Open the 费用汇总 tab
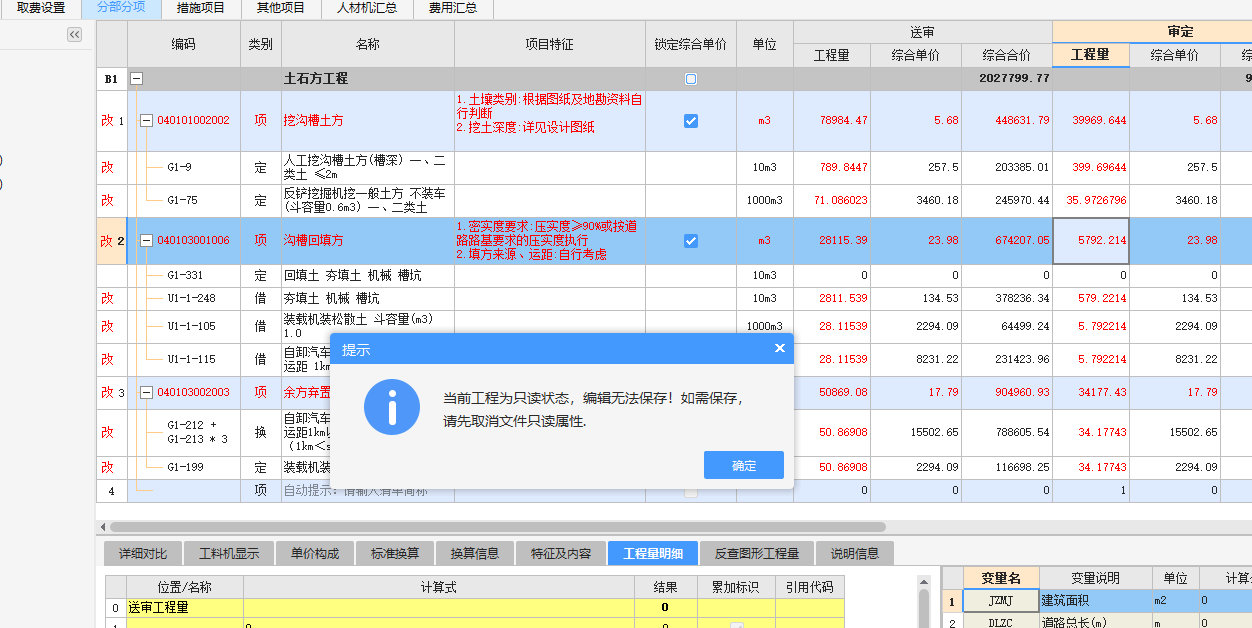The width and height of the screenshot is (1252, 628). tap(453, 8)
